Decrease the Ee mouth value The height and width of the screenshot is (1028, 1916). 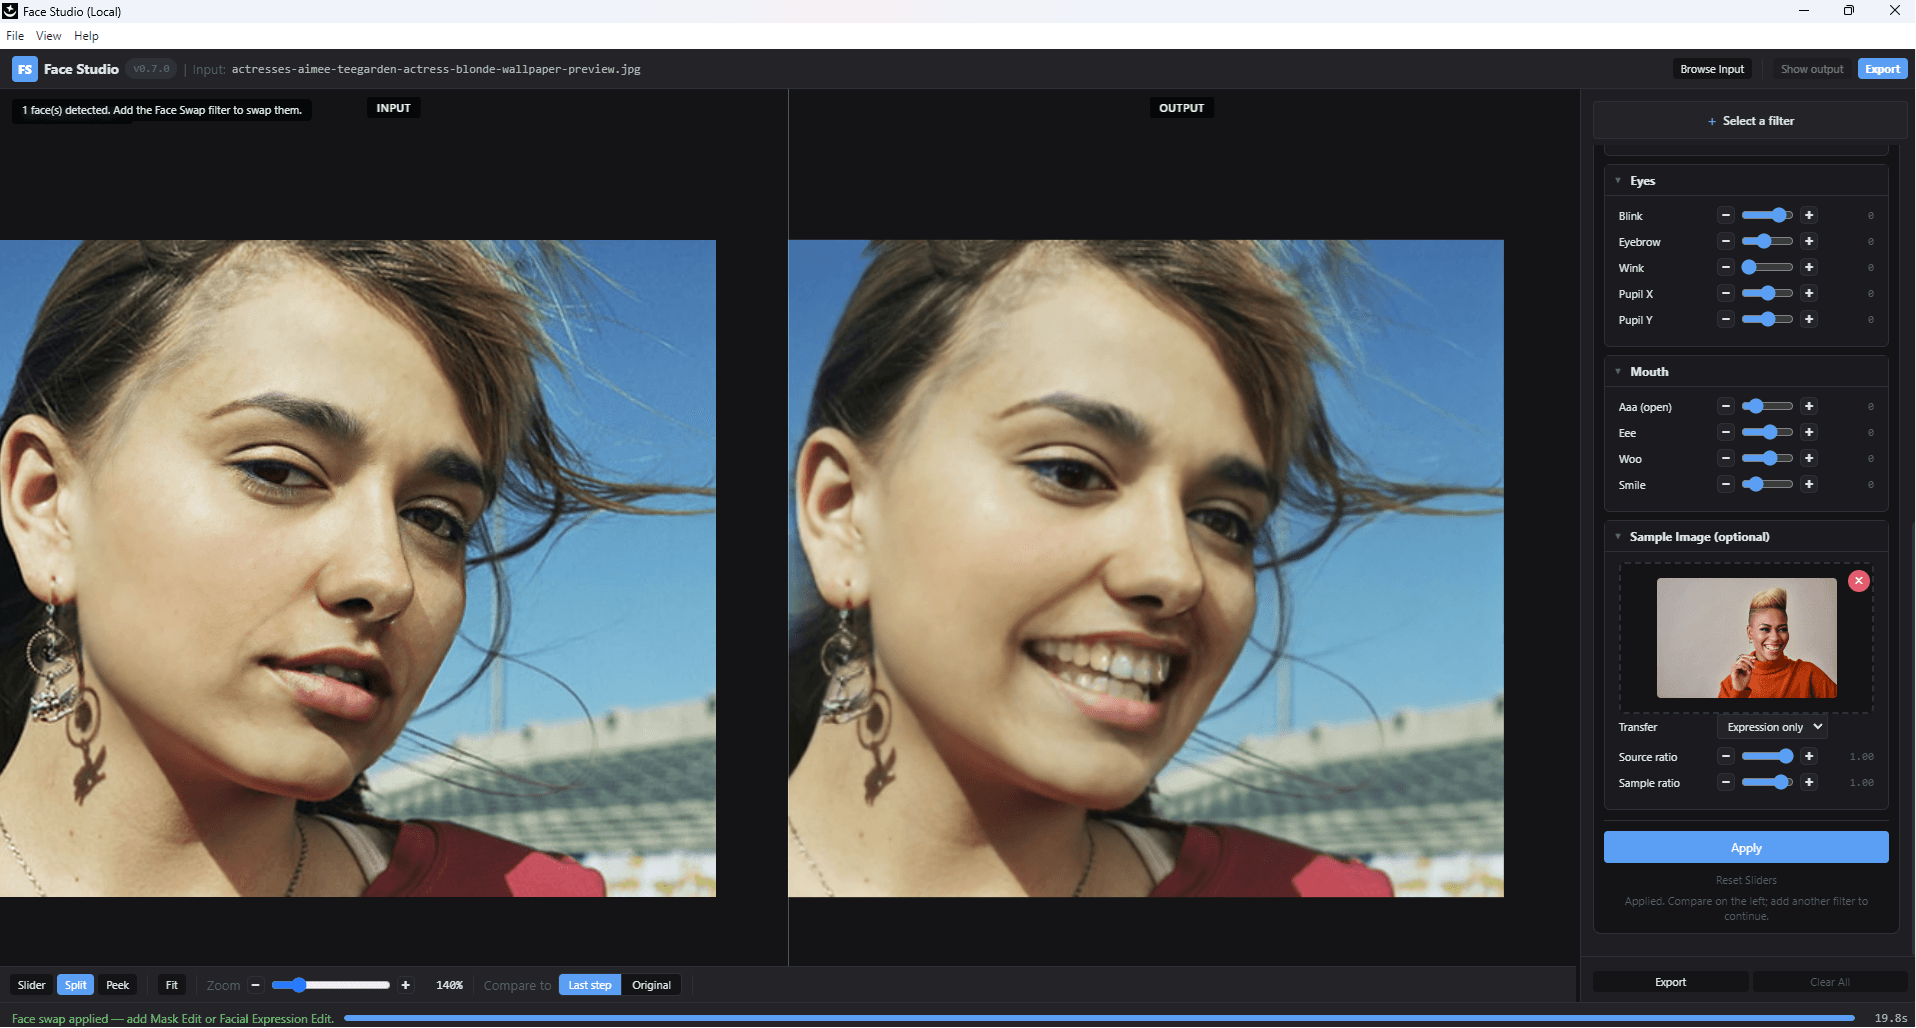(1725, 432)
